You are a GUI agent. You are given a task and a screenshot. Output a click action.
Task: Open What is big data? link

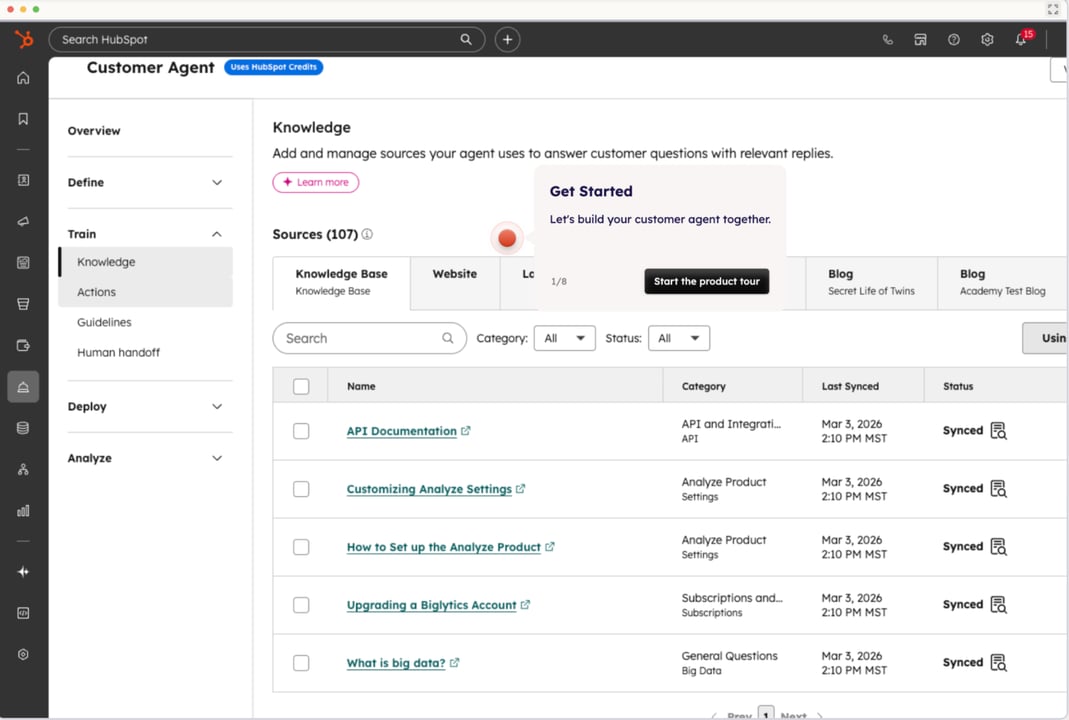pos(395,663)
